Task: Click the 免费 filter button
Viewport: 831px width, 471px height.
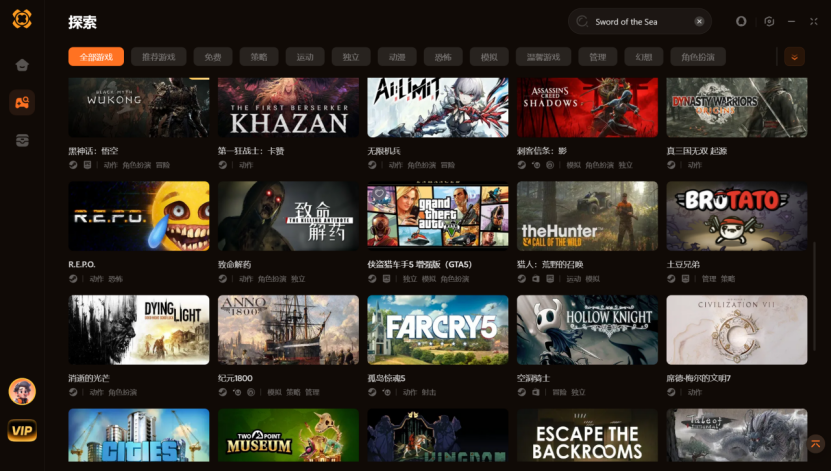Action: click(x=213, y=57)
